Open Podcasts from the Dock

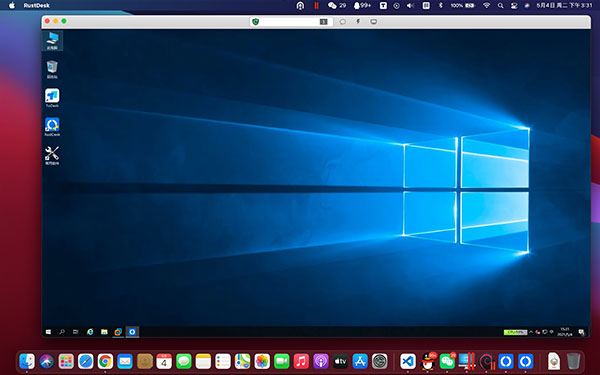(321, 361)
